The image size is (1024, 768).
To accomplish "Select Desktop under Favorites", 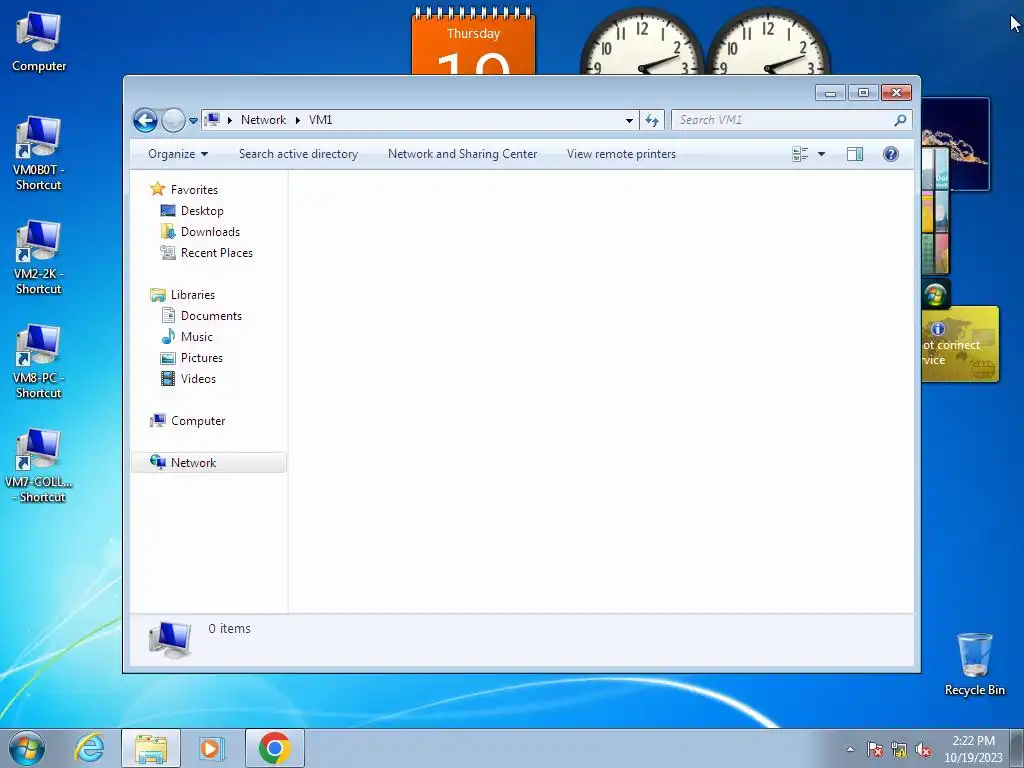I will [x=202, y=210].
